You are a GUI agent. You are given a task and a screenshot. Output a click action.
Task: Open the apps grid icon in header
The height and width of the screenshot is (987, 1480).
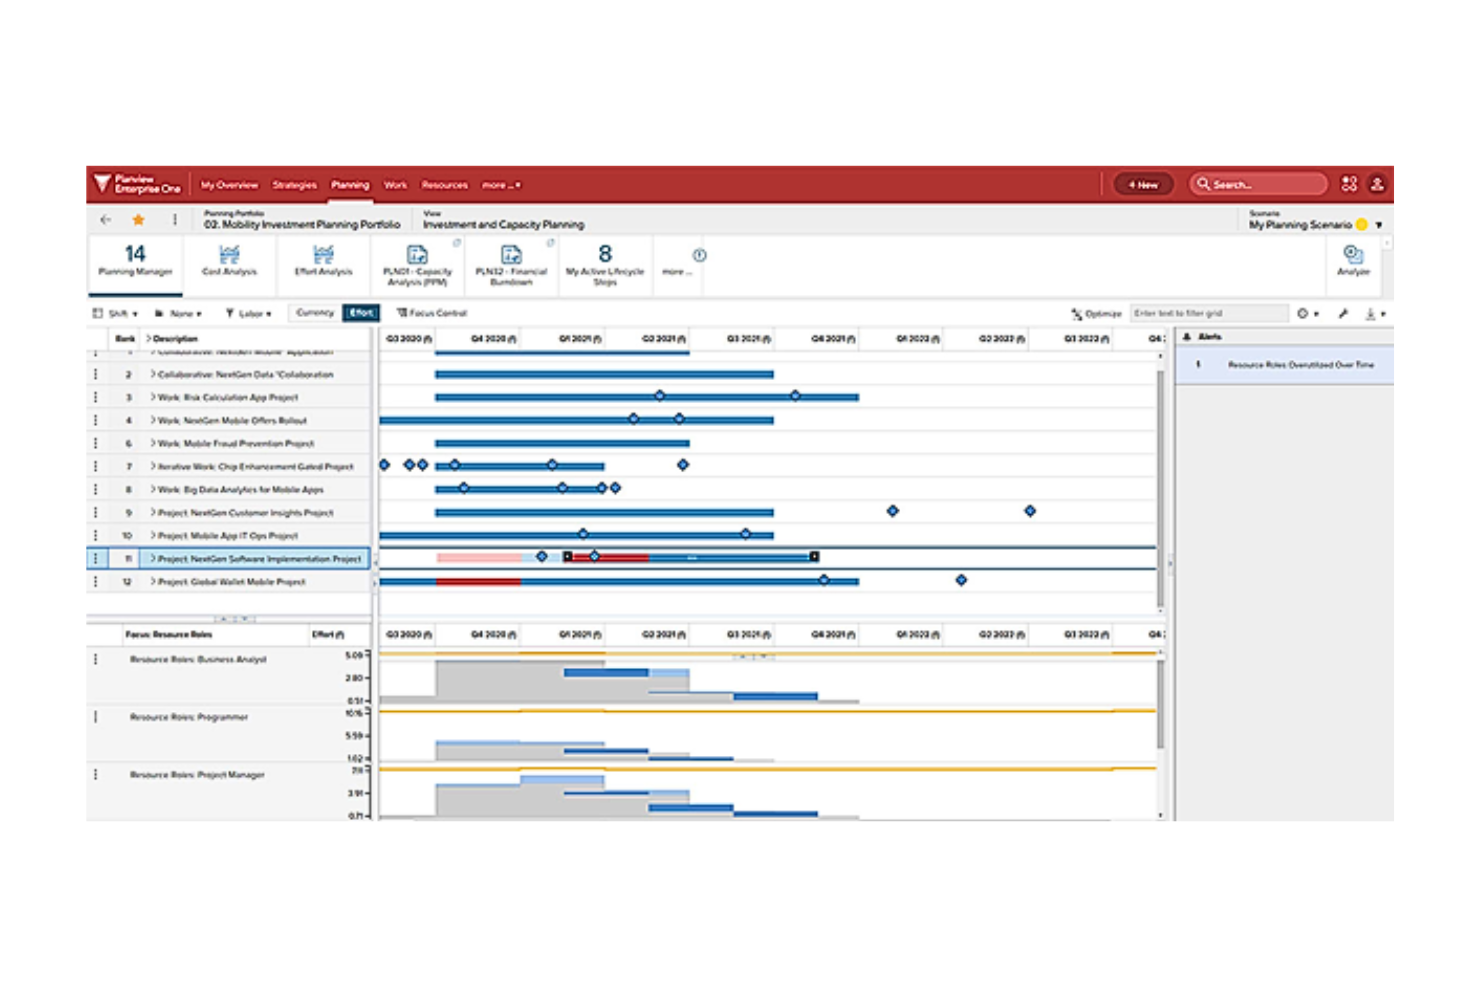click(x=1349, y=184)
